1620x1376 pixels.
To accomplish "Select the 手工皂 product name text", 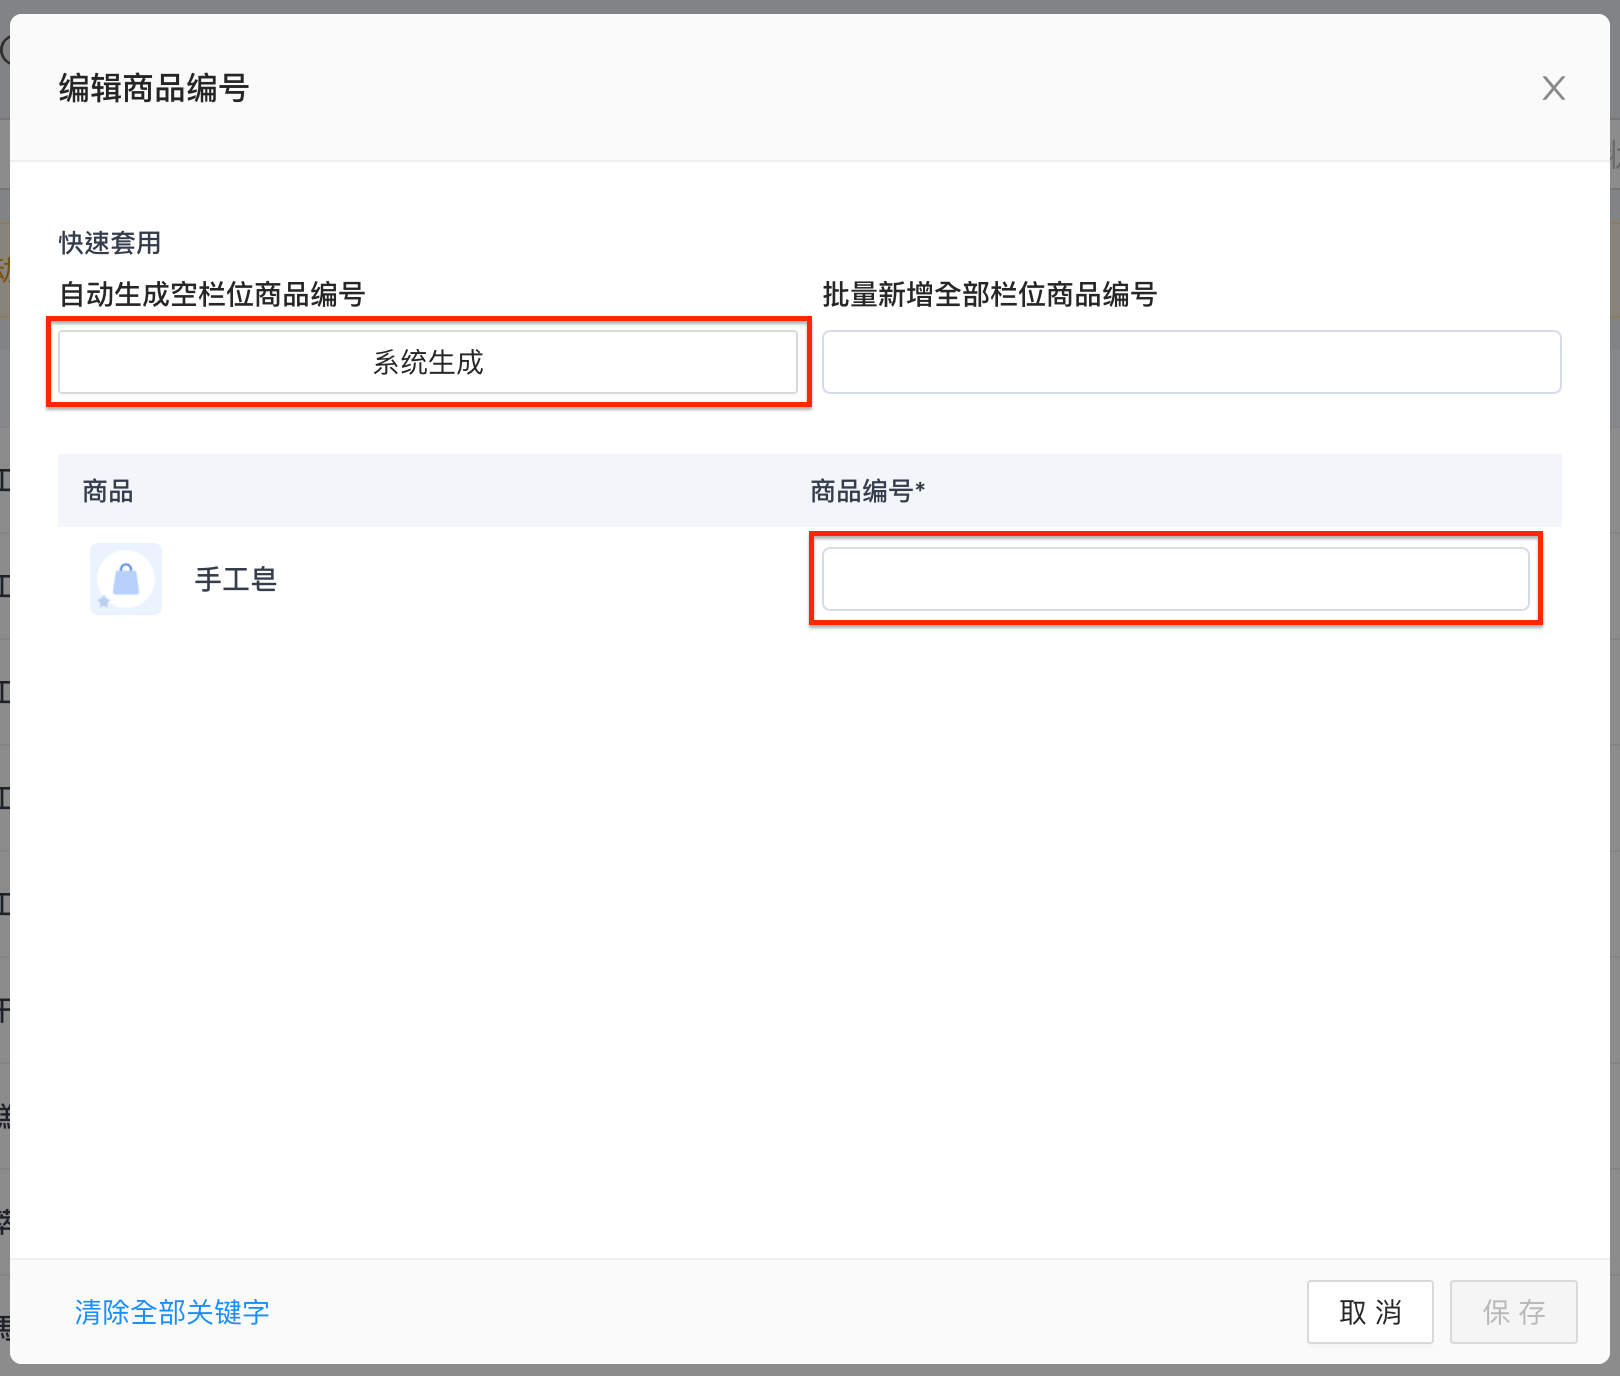I will pos(236,579).
